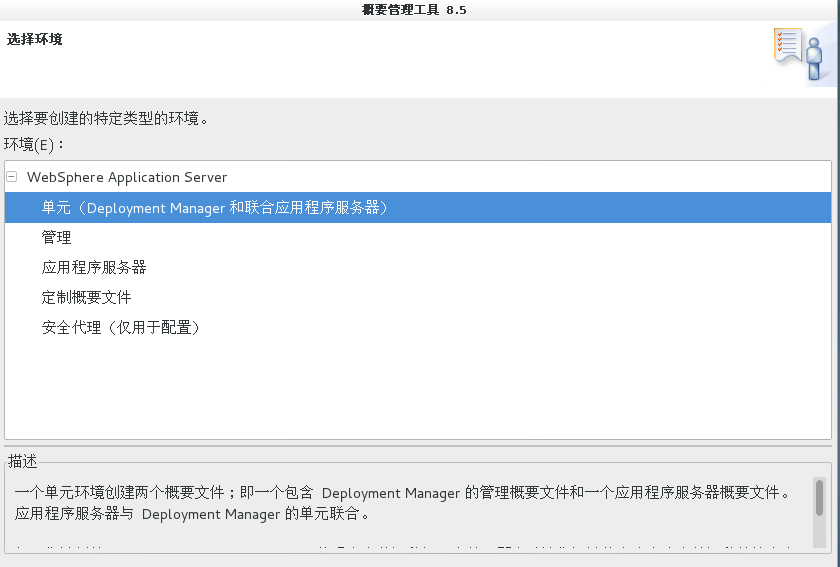Viewport: 840px width, 567px height.
Task: Select 单元 (Deployment Manager 和联合应用程序服务器) environment
Action: [418, 207]
